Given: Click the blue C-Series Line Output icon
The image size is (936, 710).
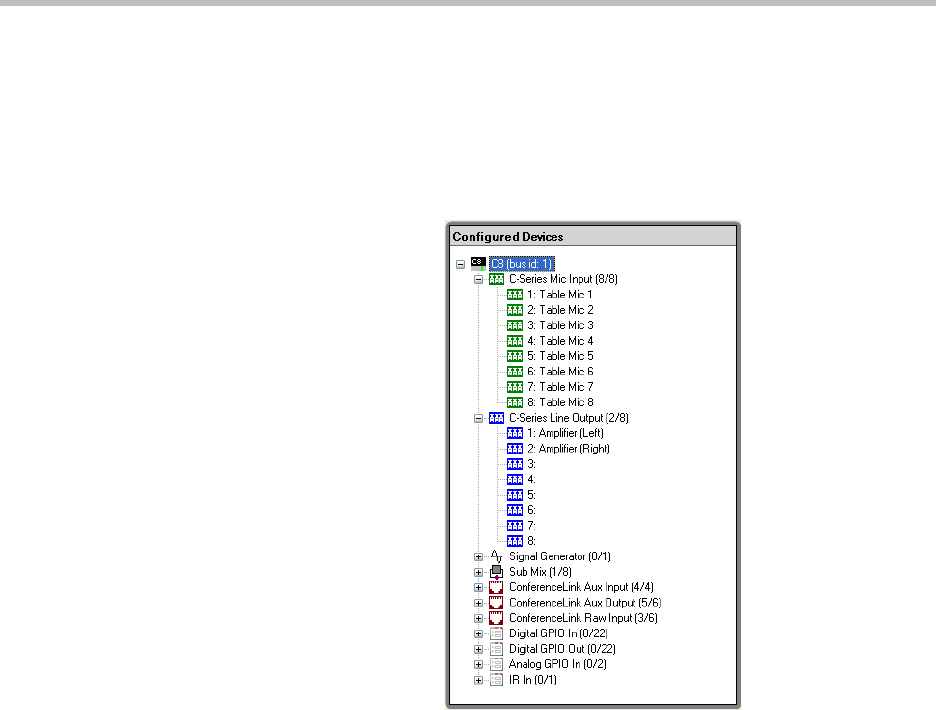Looking at the screenshot, I should click(x=496, y=418).
